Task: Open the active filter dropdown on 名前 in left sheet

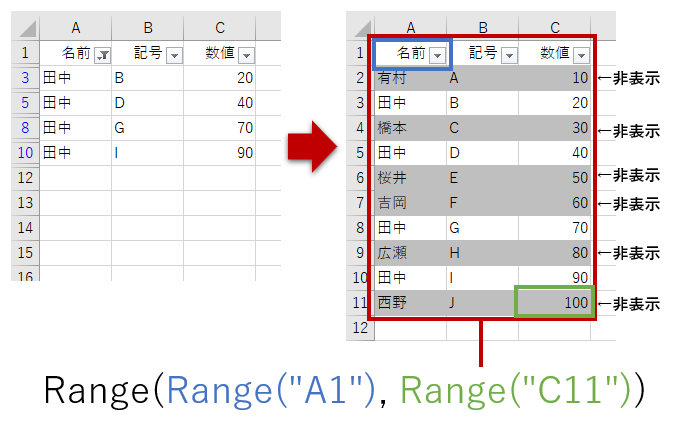Action: tap(102, 55)
